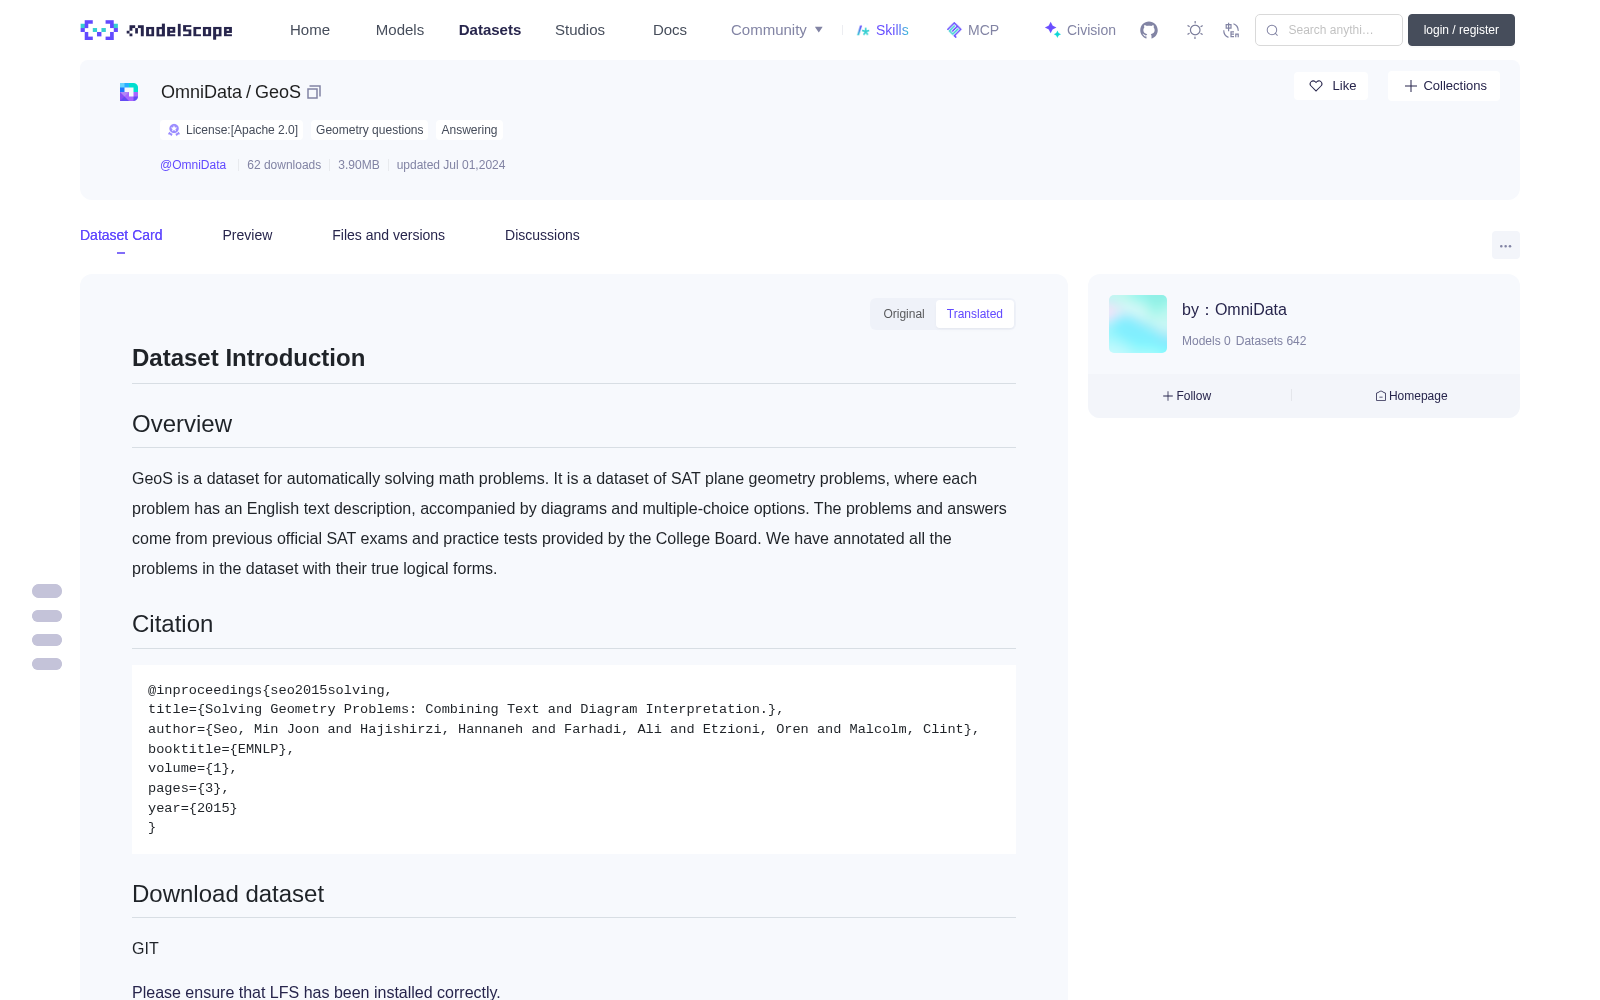Click the Citation heading

172,624
